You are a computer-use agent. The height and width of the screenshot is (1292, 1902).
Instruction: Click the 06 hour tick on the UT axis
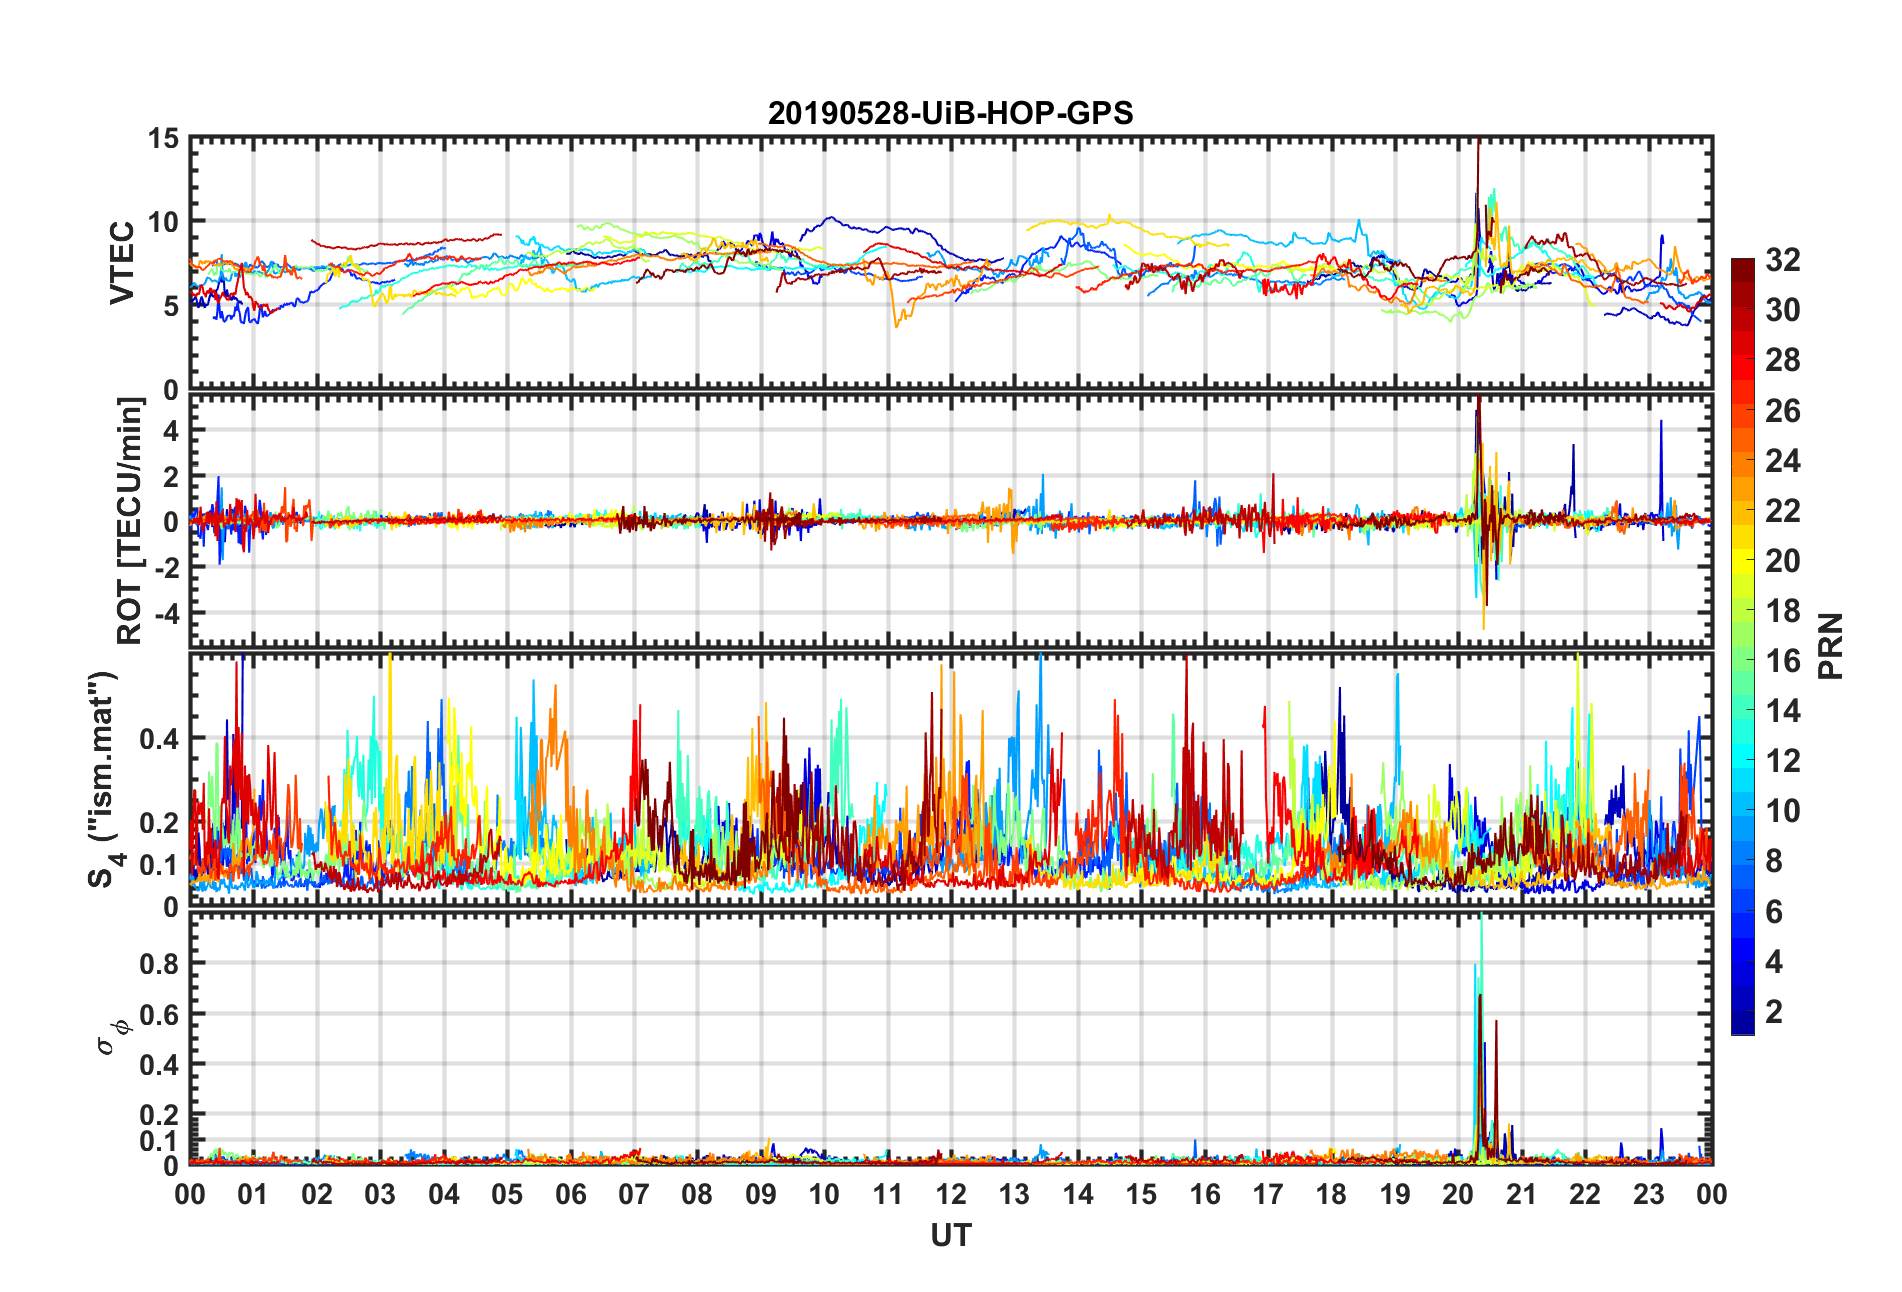571,1194
